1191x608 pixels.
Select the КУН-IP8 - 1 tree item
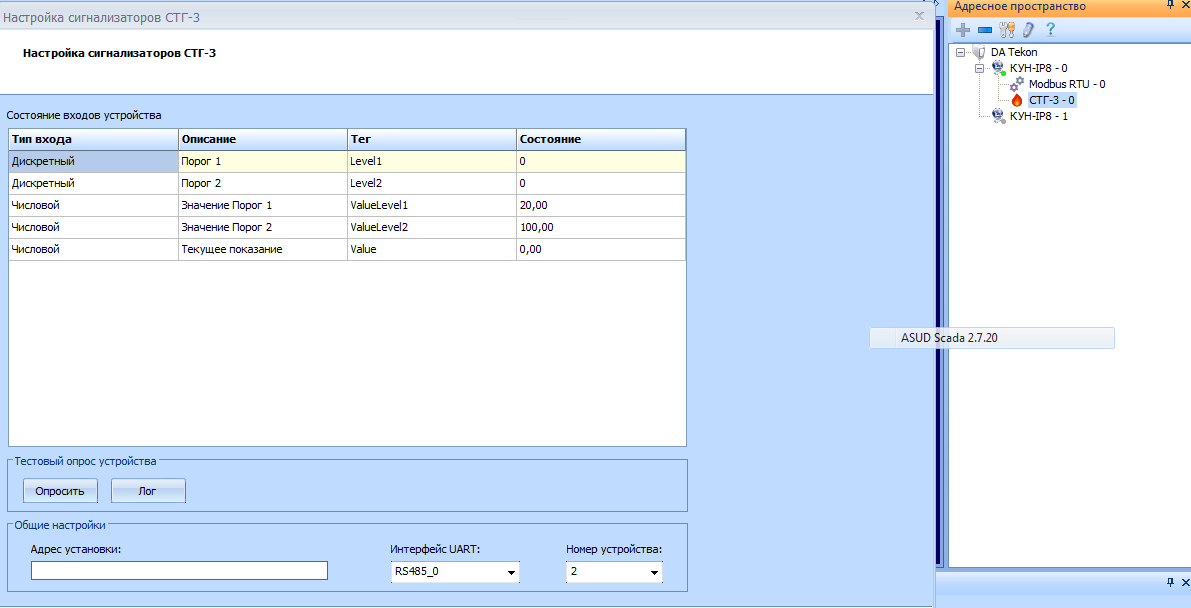[x=1038, y=116]
